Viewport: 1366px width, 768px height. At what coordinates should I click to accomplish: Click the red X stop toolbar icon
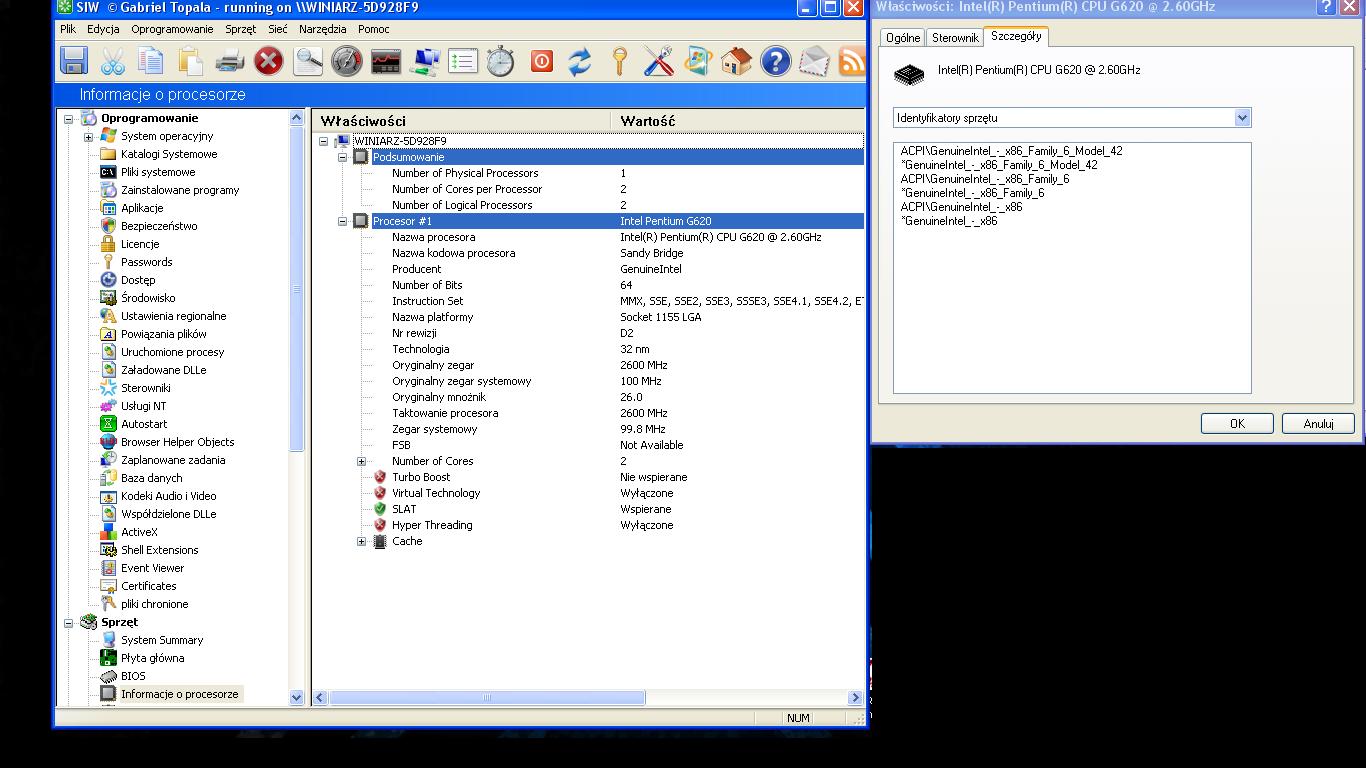pos(268,62)
